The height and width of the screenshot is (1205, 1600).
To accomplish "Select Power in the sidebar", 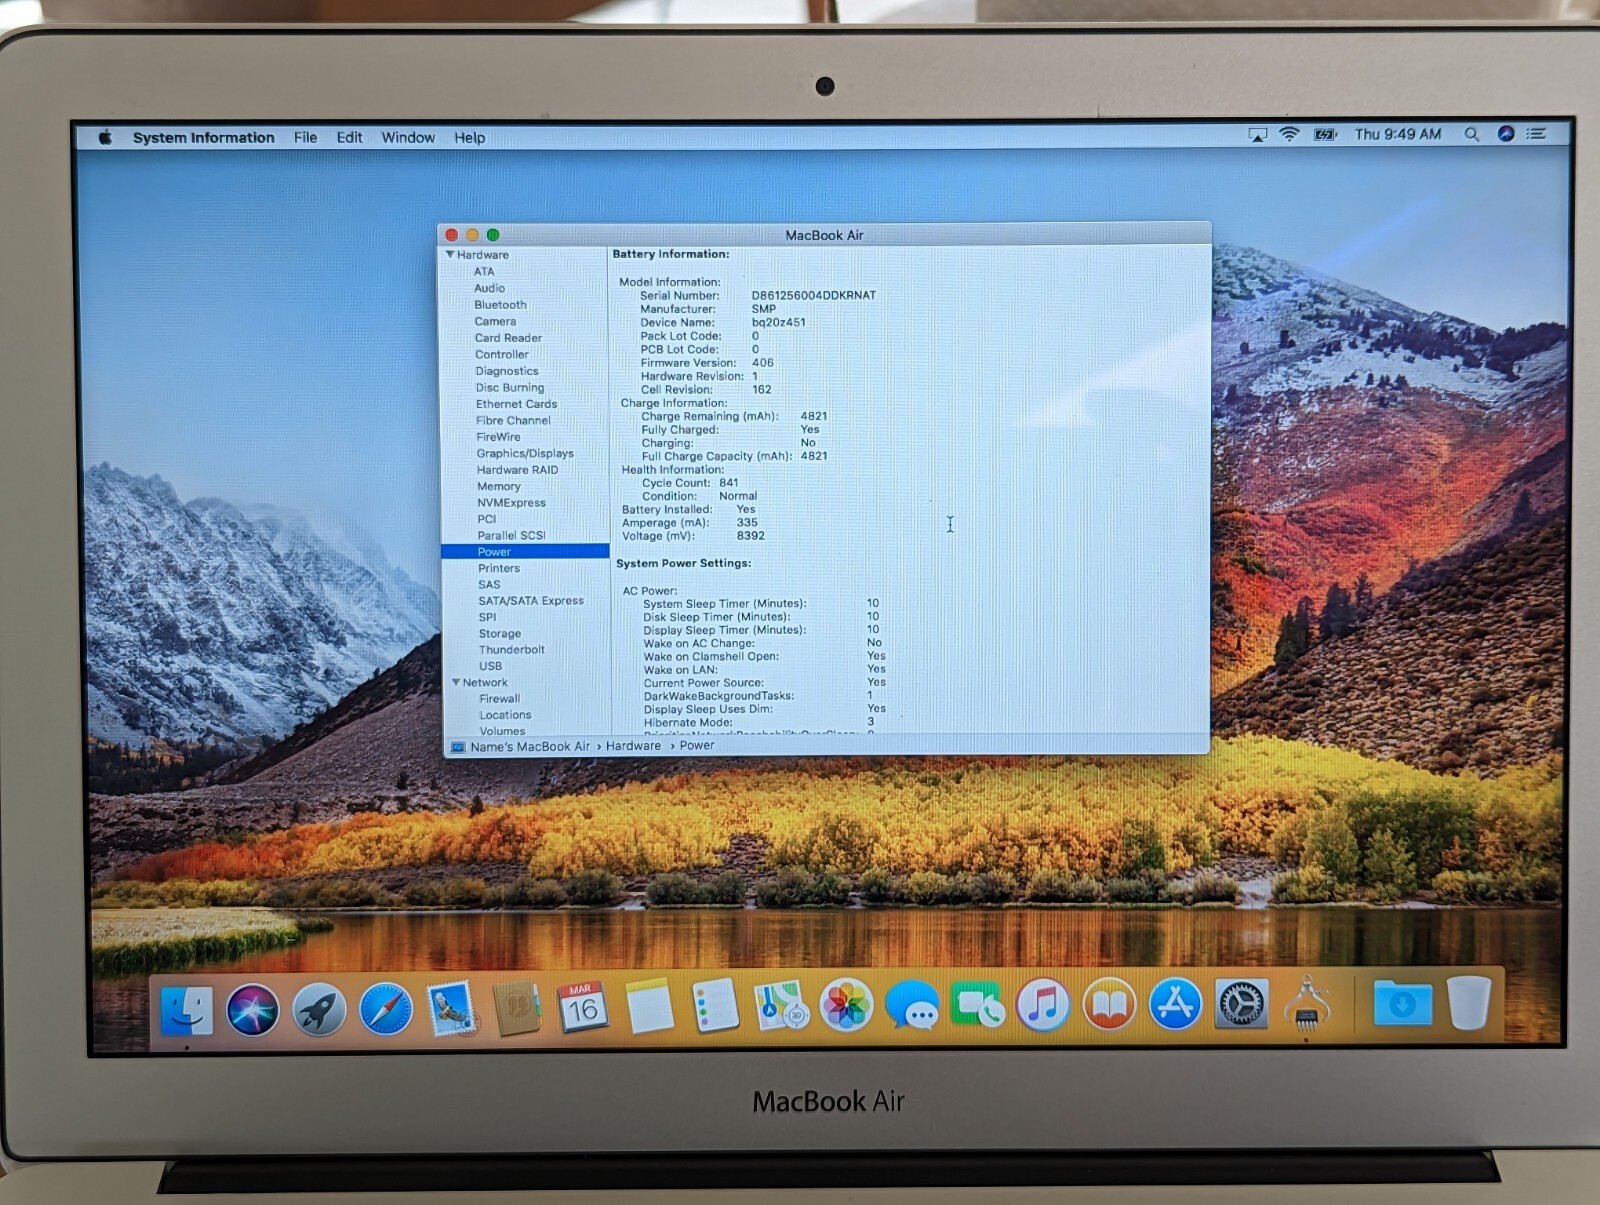I will click(525, 551).
